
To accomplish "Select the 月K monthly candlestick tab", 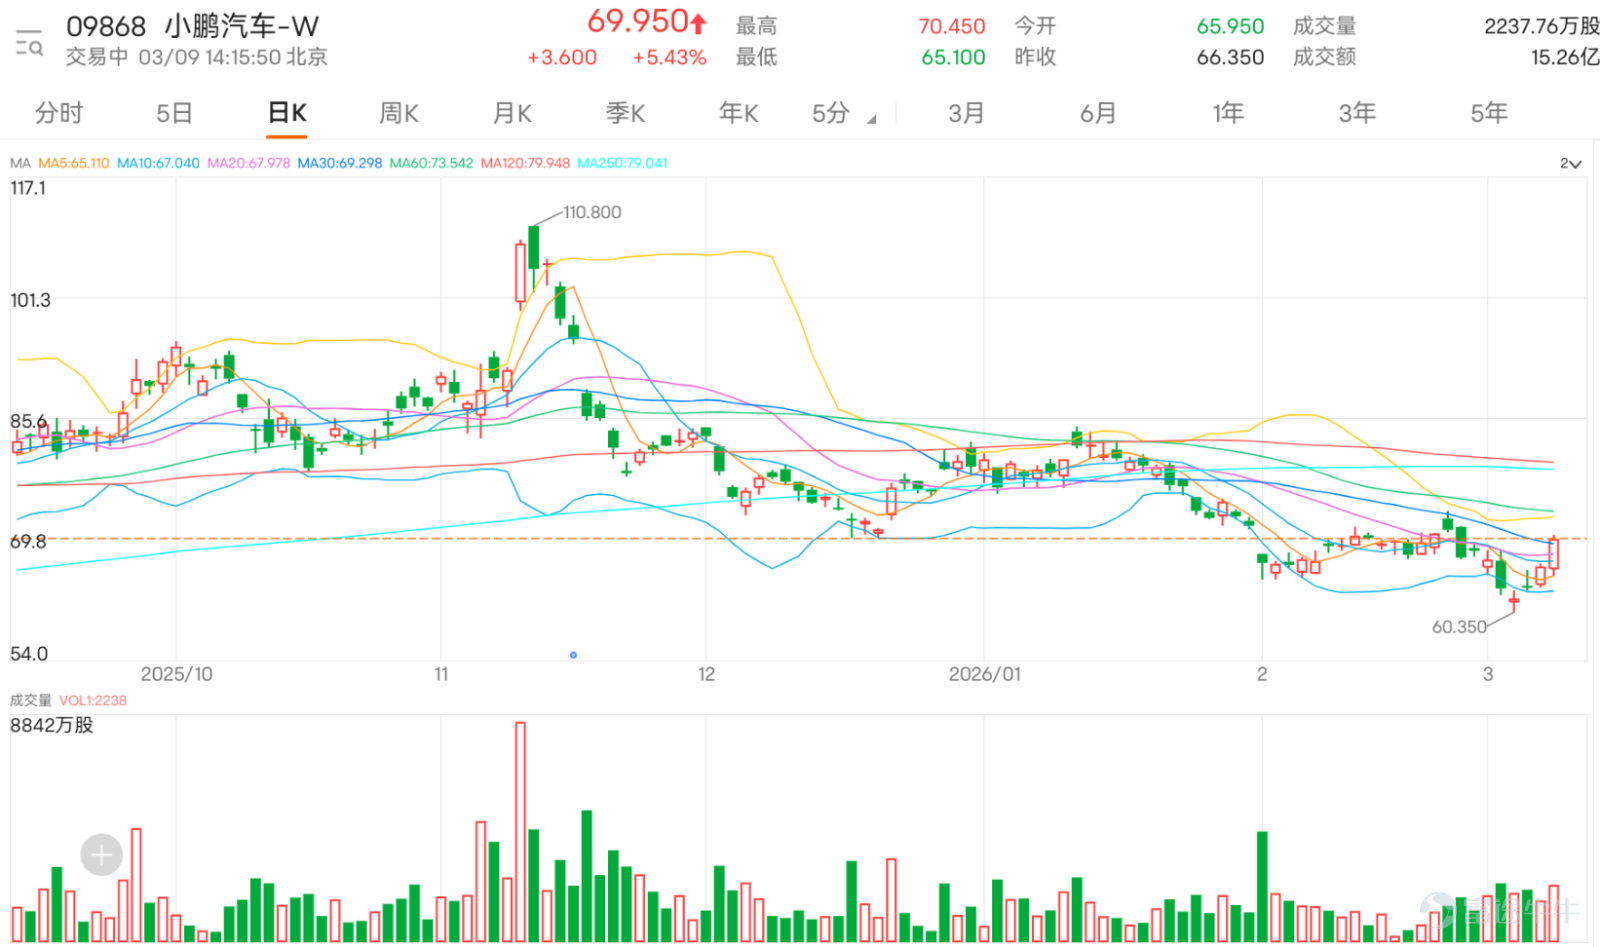I will (x=512, y=113).
